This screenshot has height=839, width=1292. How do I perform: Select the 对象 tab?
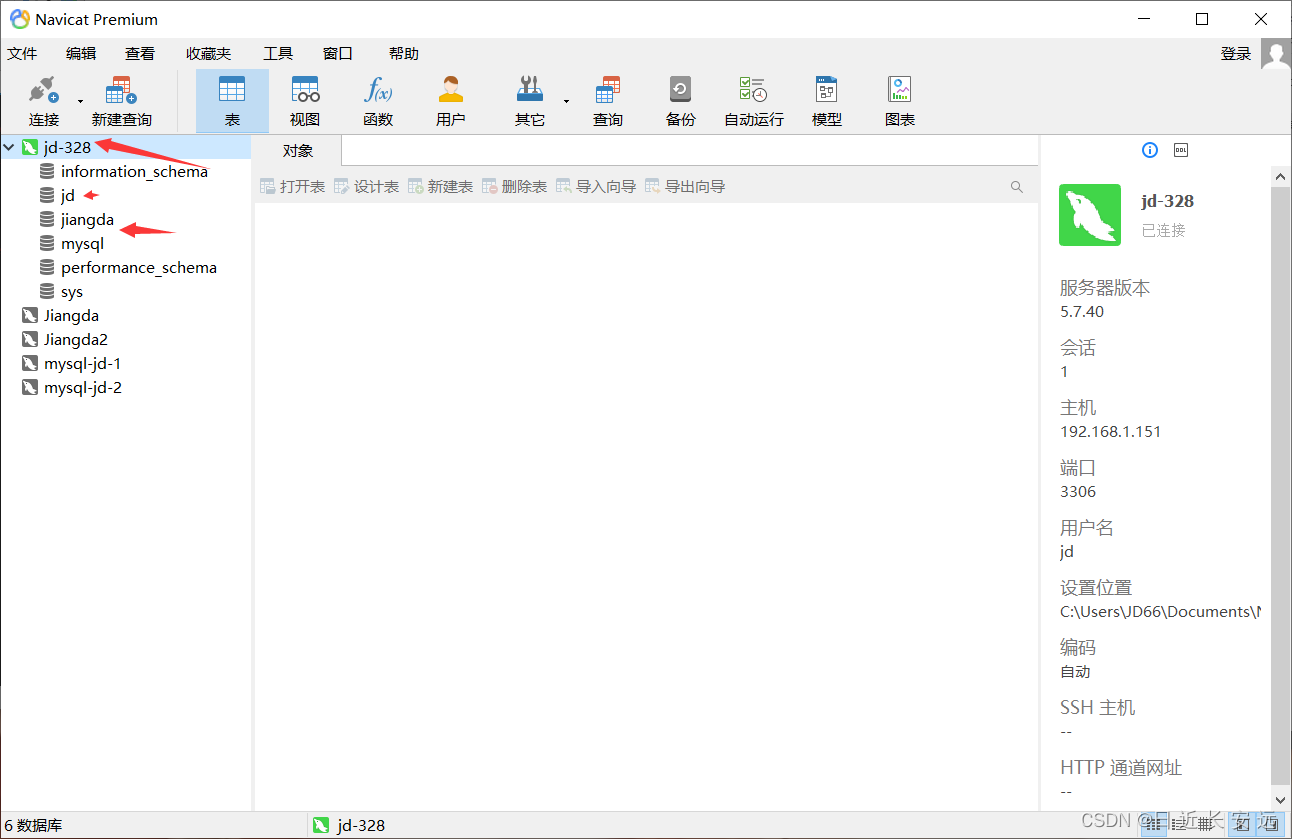[298, 151]
